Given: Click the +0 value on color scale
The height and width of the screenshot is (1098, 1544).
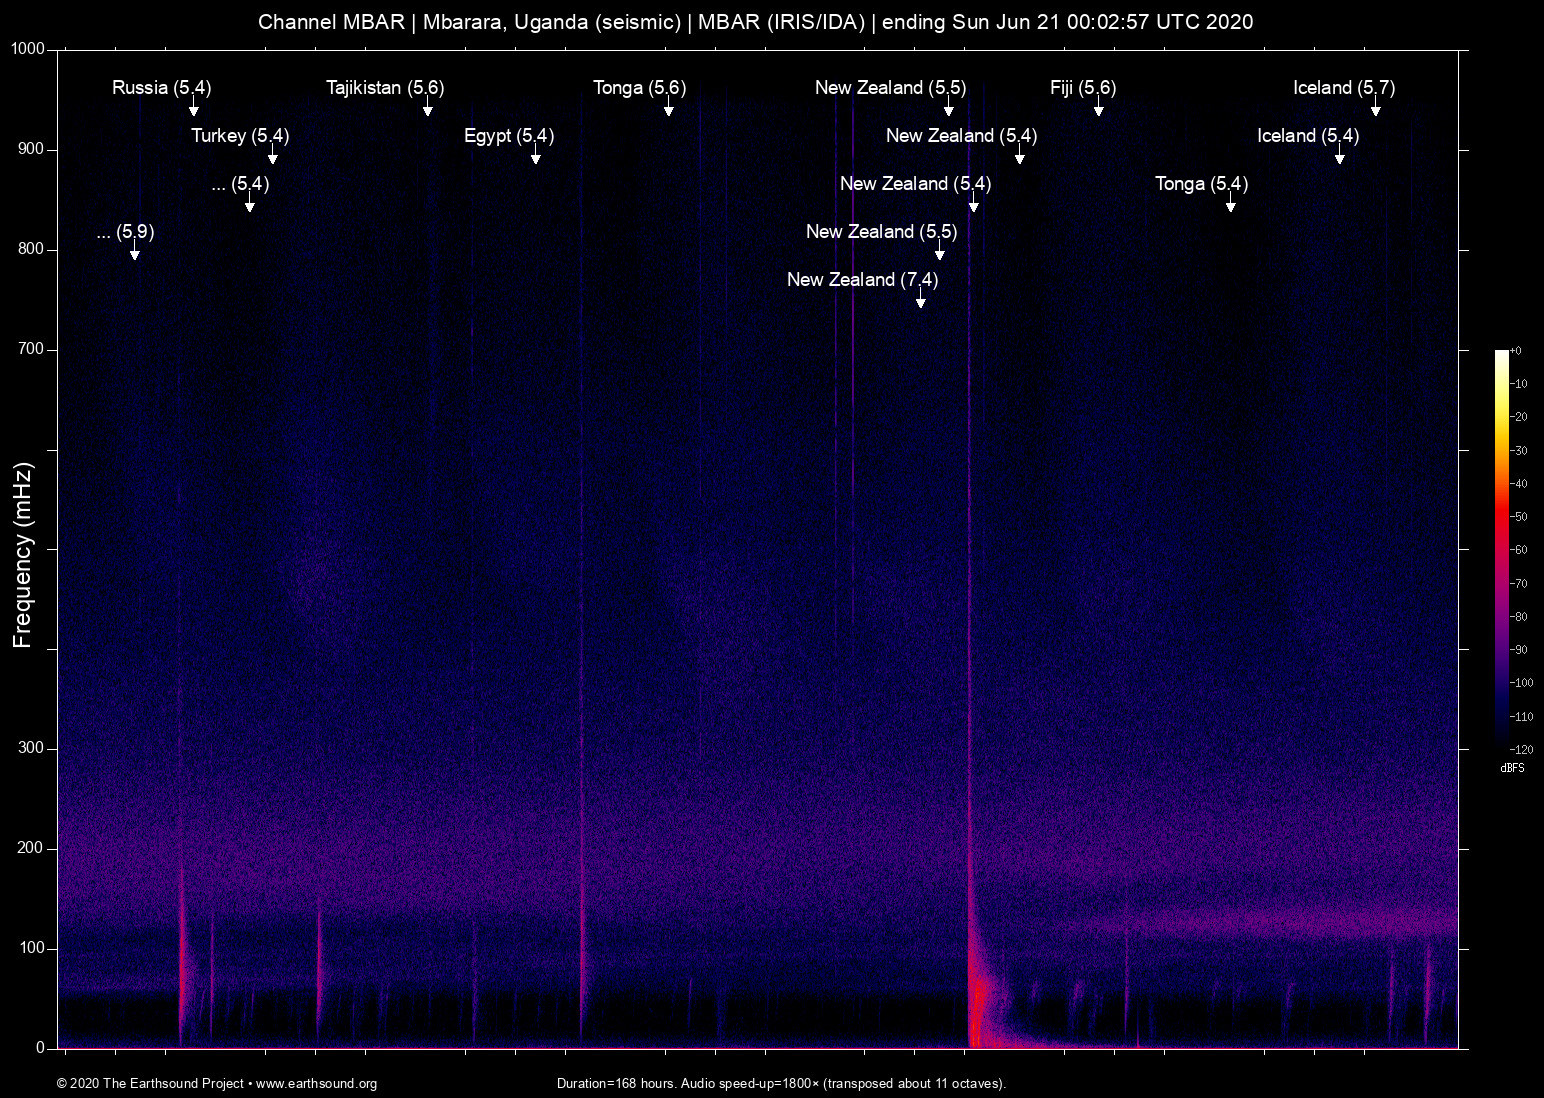Looking at the screenshot, I should click(1516, 351).
